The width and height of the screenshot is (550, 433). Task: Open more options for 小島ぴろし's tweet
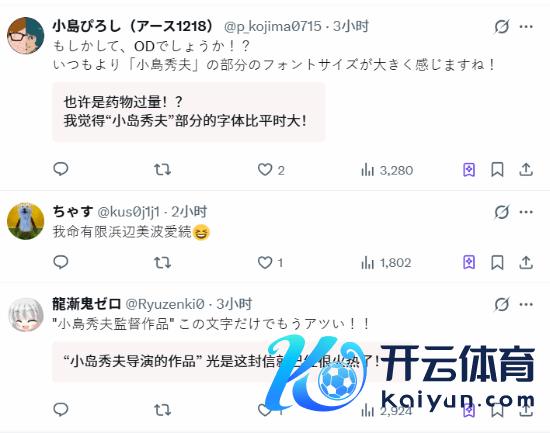[x=526, y=27]
